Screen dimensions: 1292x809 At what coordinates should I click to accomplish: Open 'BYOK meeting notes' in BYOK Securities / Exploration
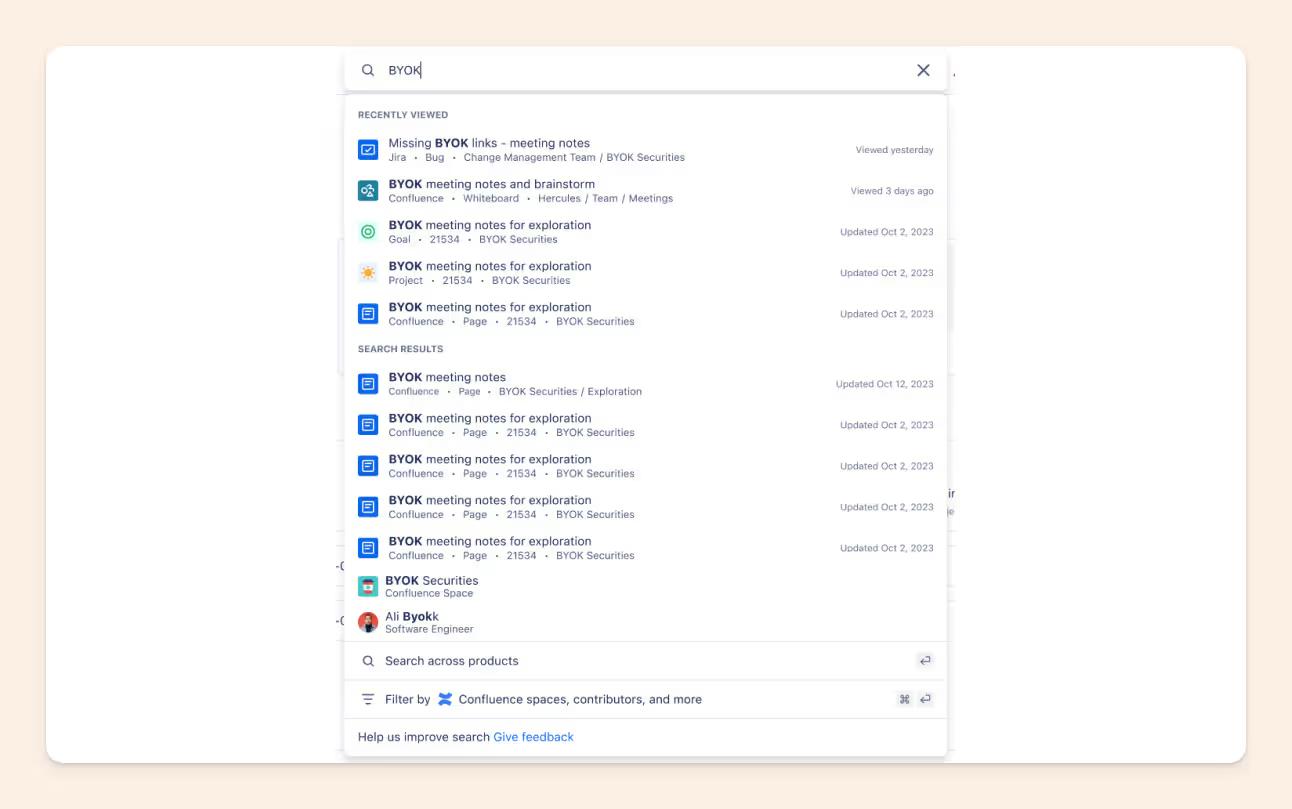pyautogui.click(x=645, y=384)
